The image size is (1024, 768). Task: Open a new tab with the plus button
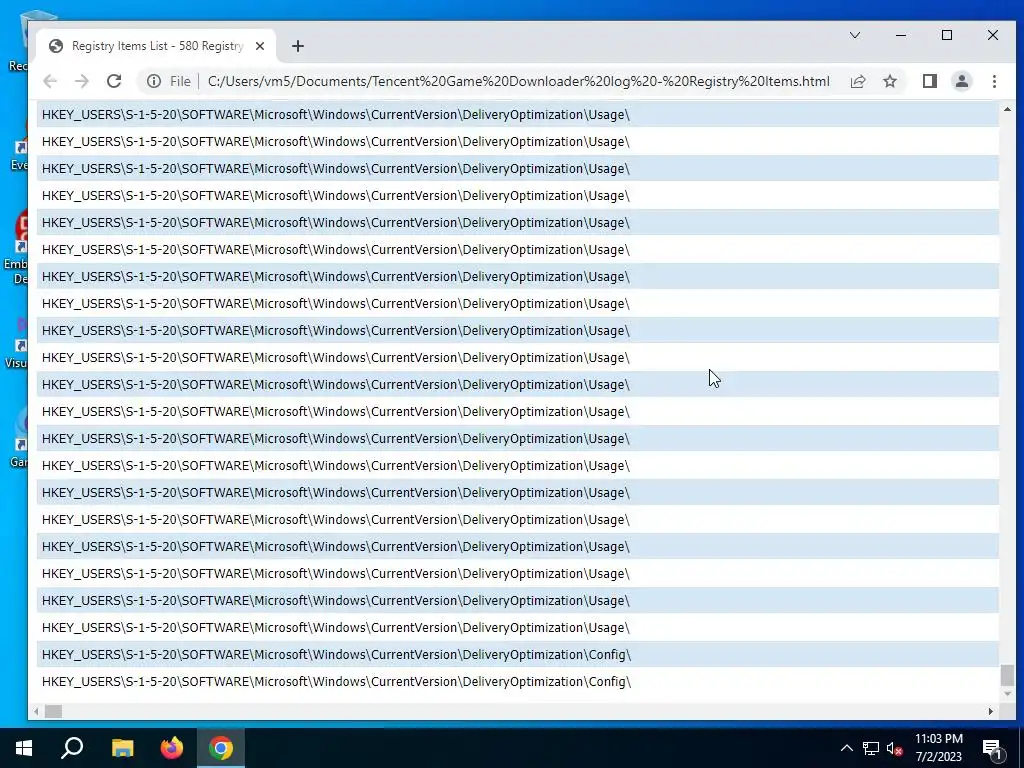tap(298, 46)
